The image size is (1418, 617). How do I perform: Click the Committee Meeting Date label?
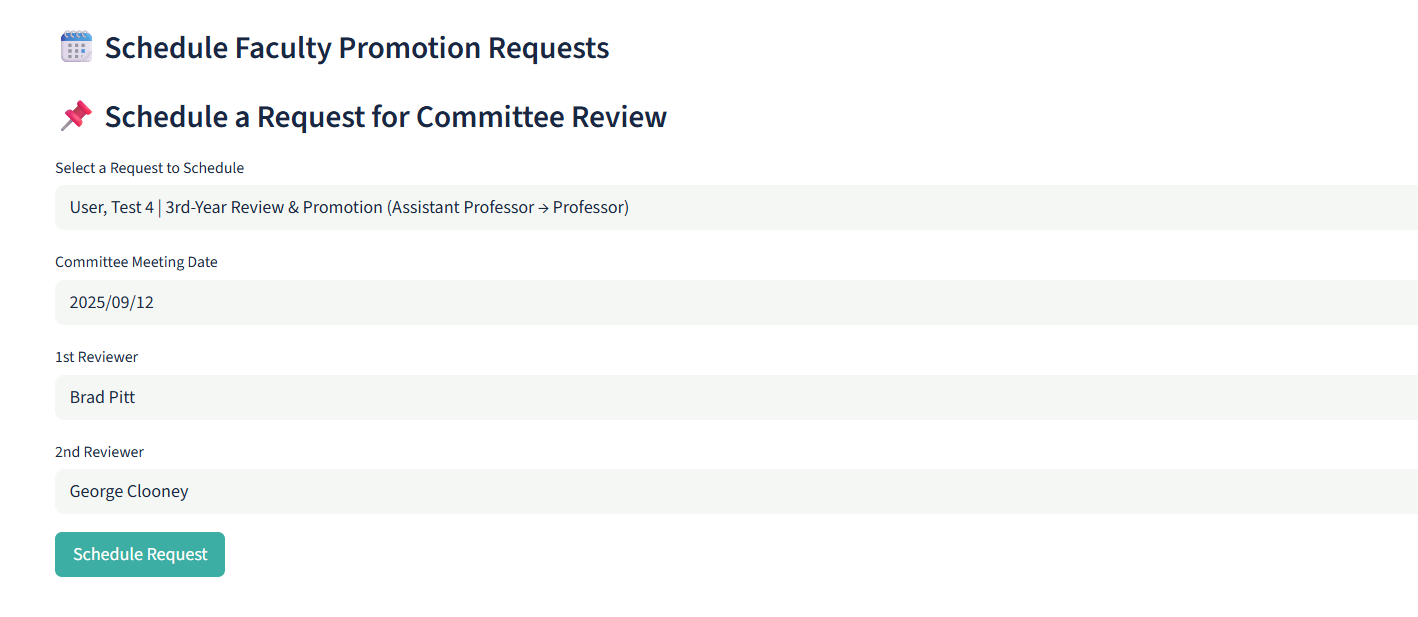[136, 261]
